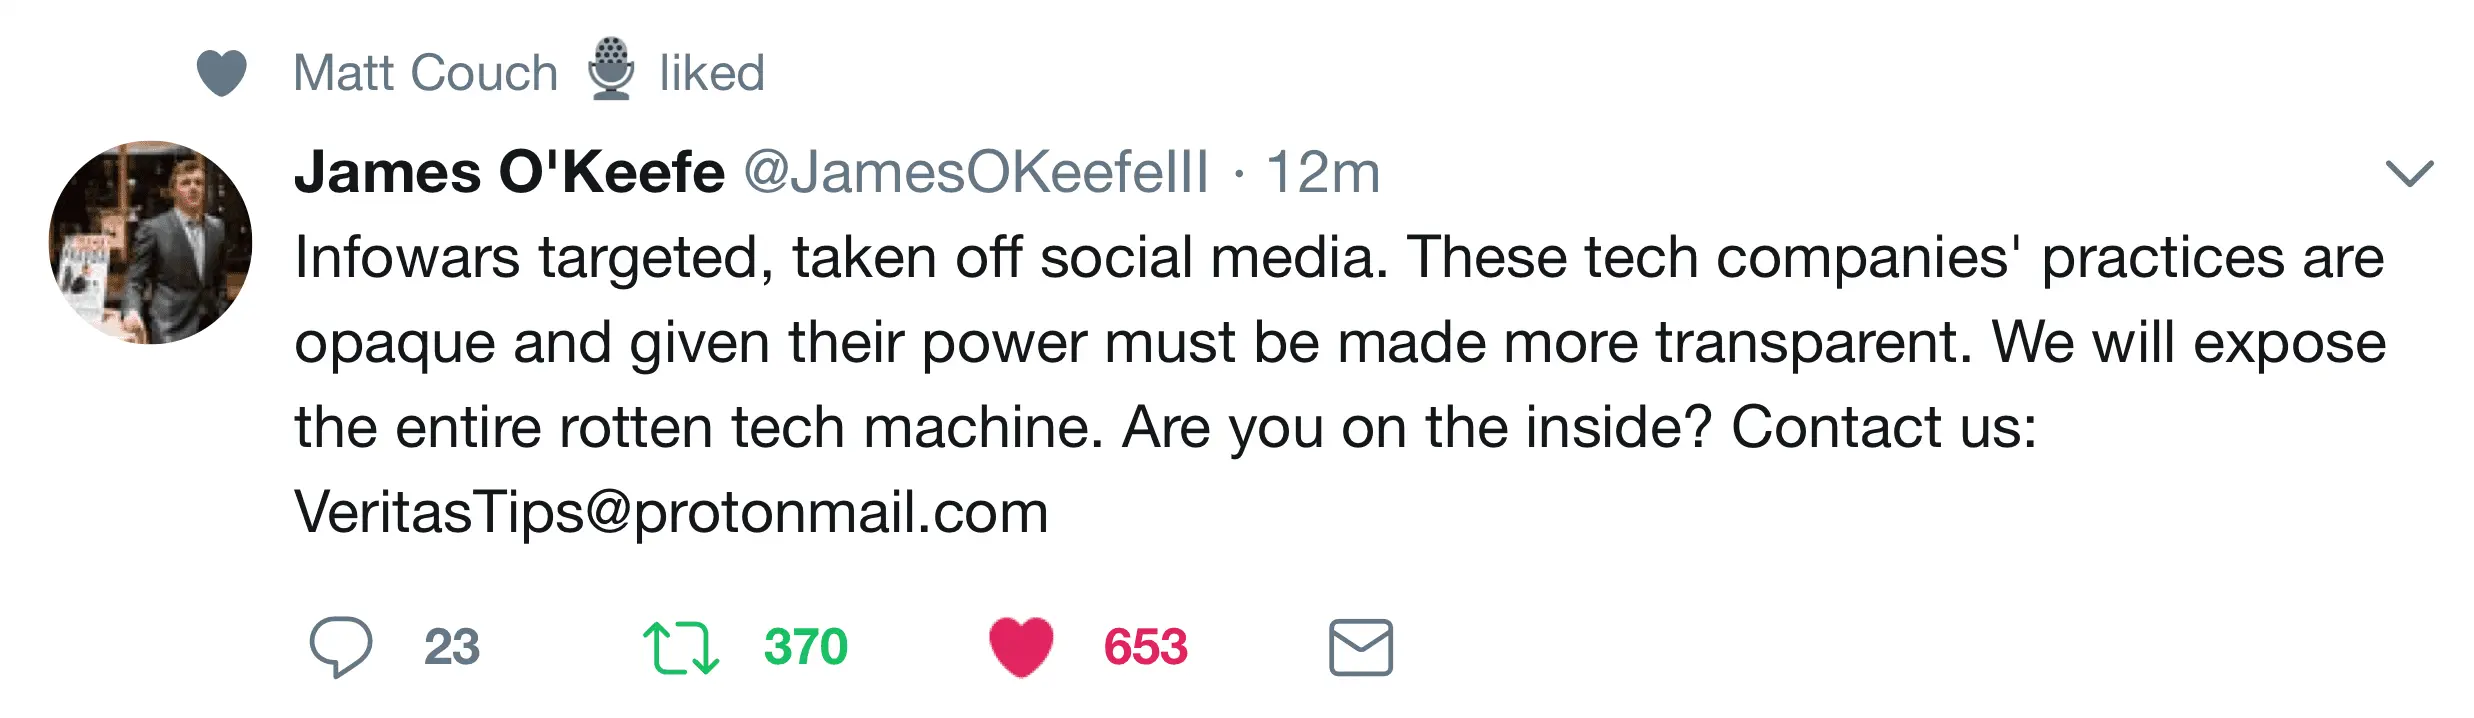Click the James O'Keefe display name
This screenshot has width=2474, height=718.
coord(509,172)
